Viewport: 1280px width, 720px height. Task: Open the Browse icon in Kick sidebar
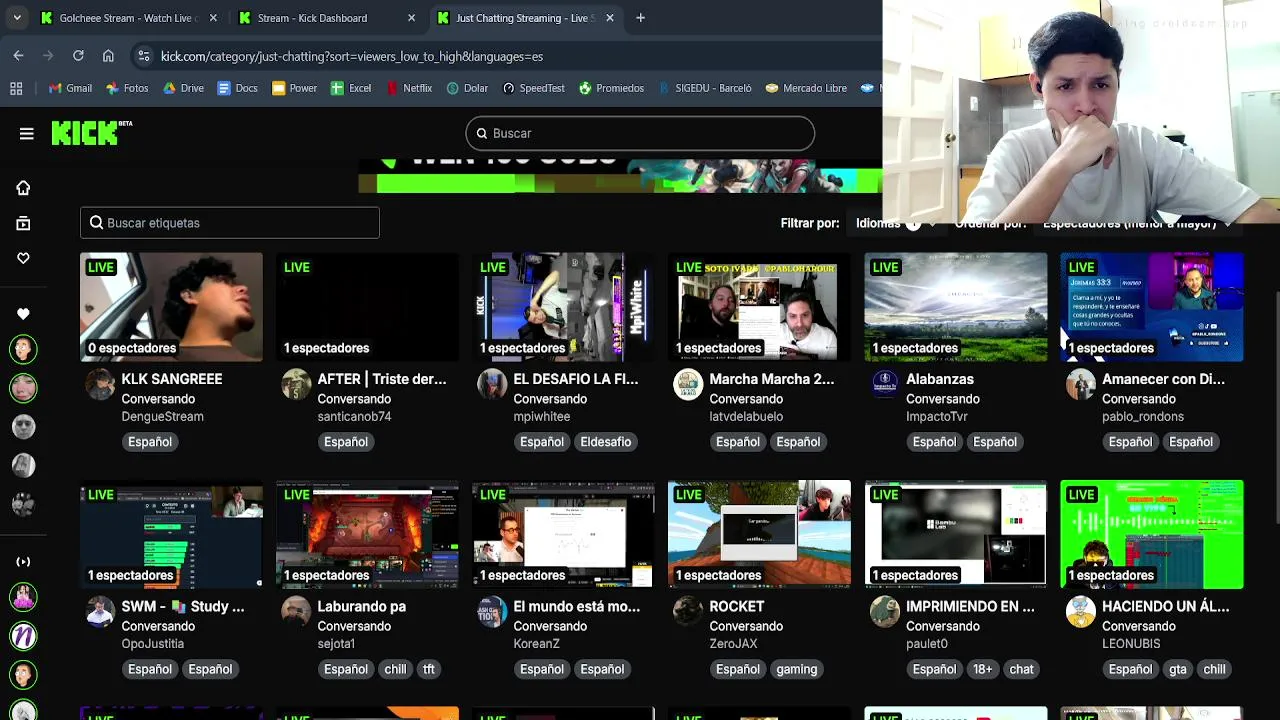[23, 223]
